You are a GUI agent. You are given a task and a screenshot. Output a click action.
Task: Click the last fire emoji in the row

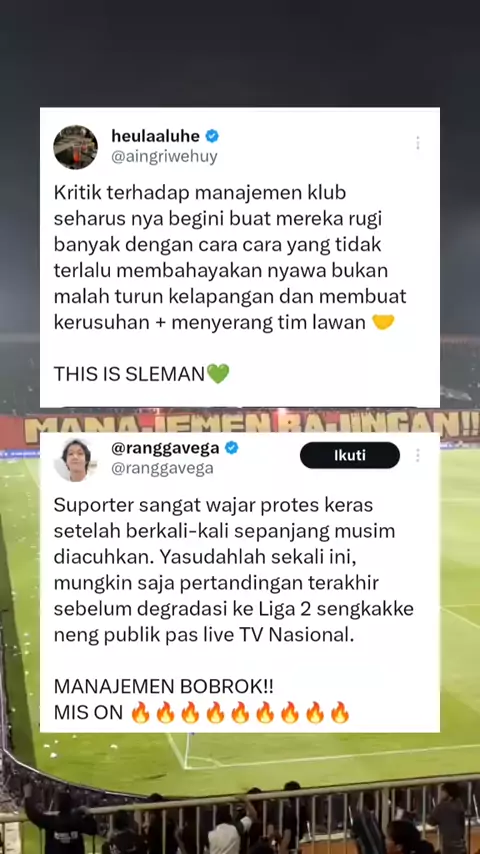coord(340,712)
